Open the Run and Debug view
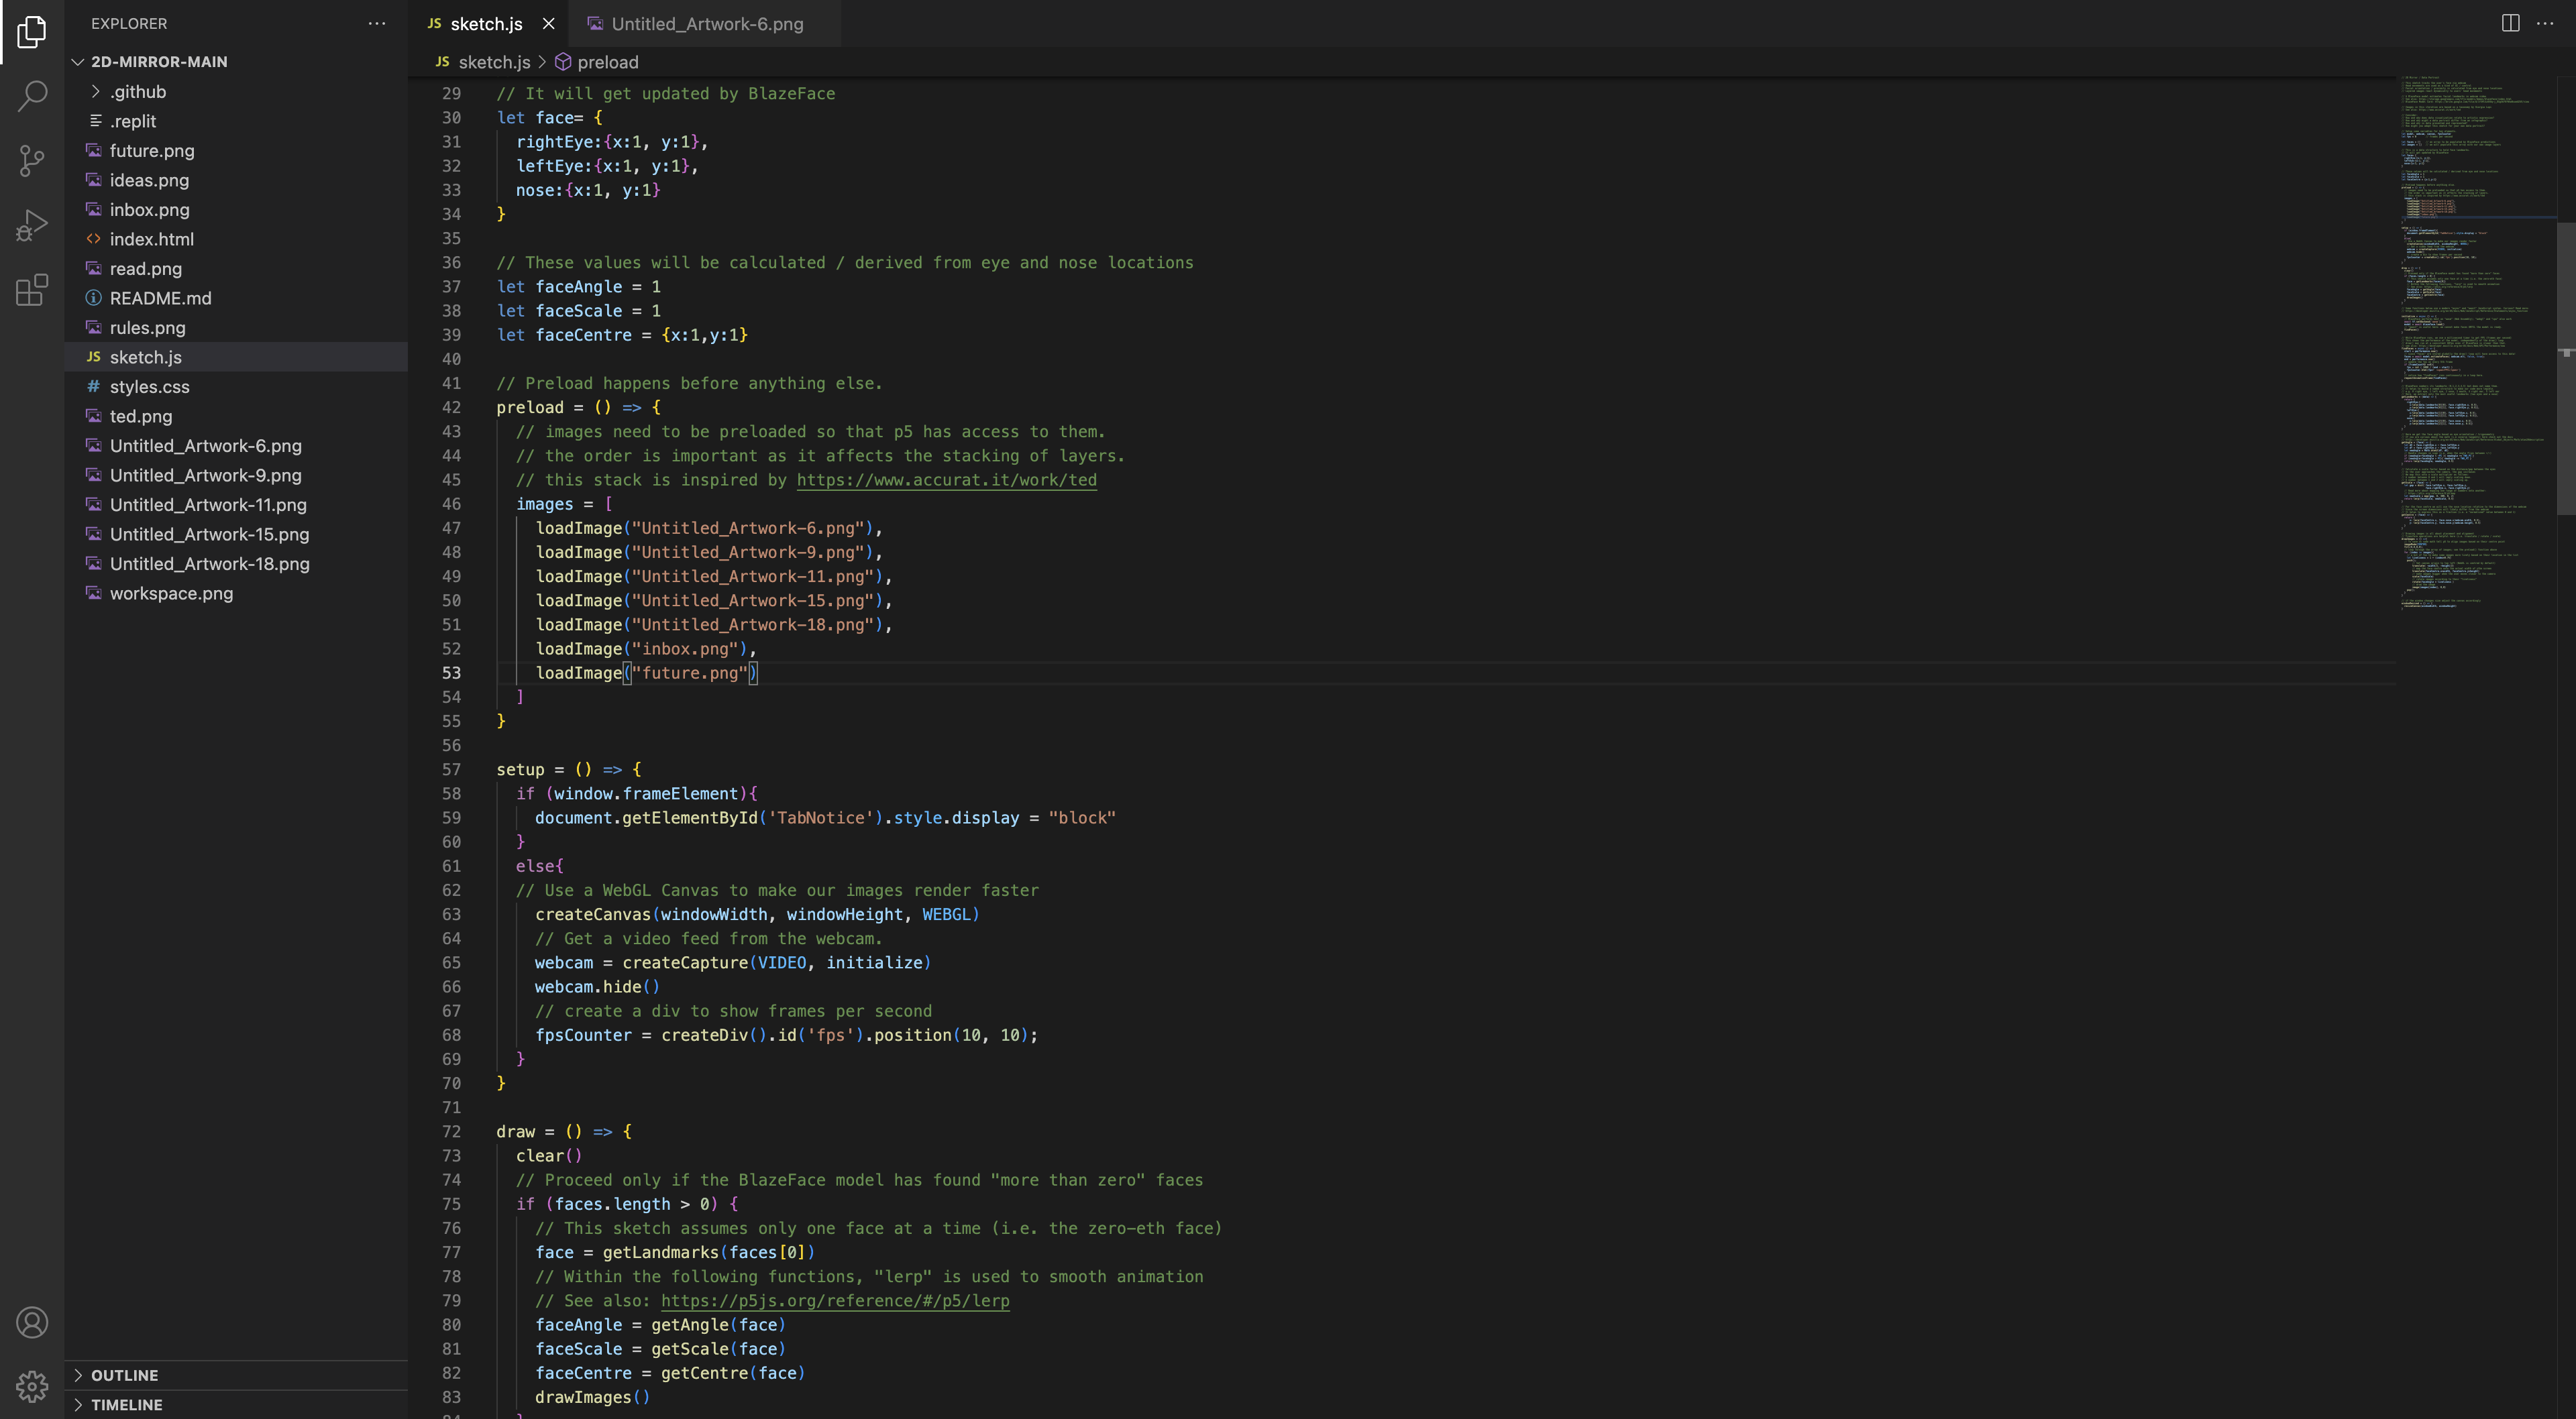The width and height of the screenshot is (2576, 1419). pos(32,225)
